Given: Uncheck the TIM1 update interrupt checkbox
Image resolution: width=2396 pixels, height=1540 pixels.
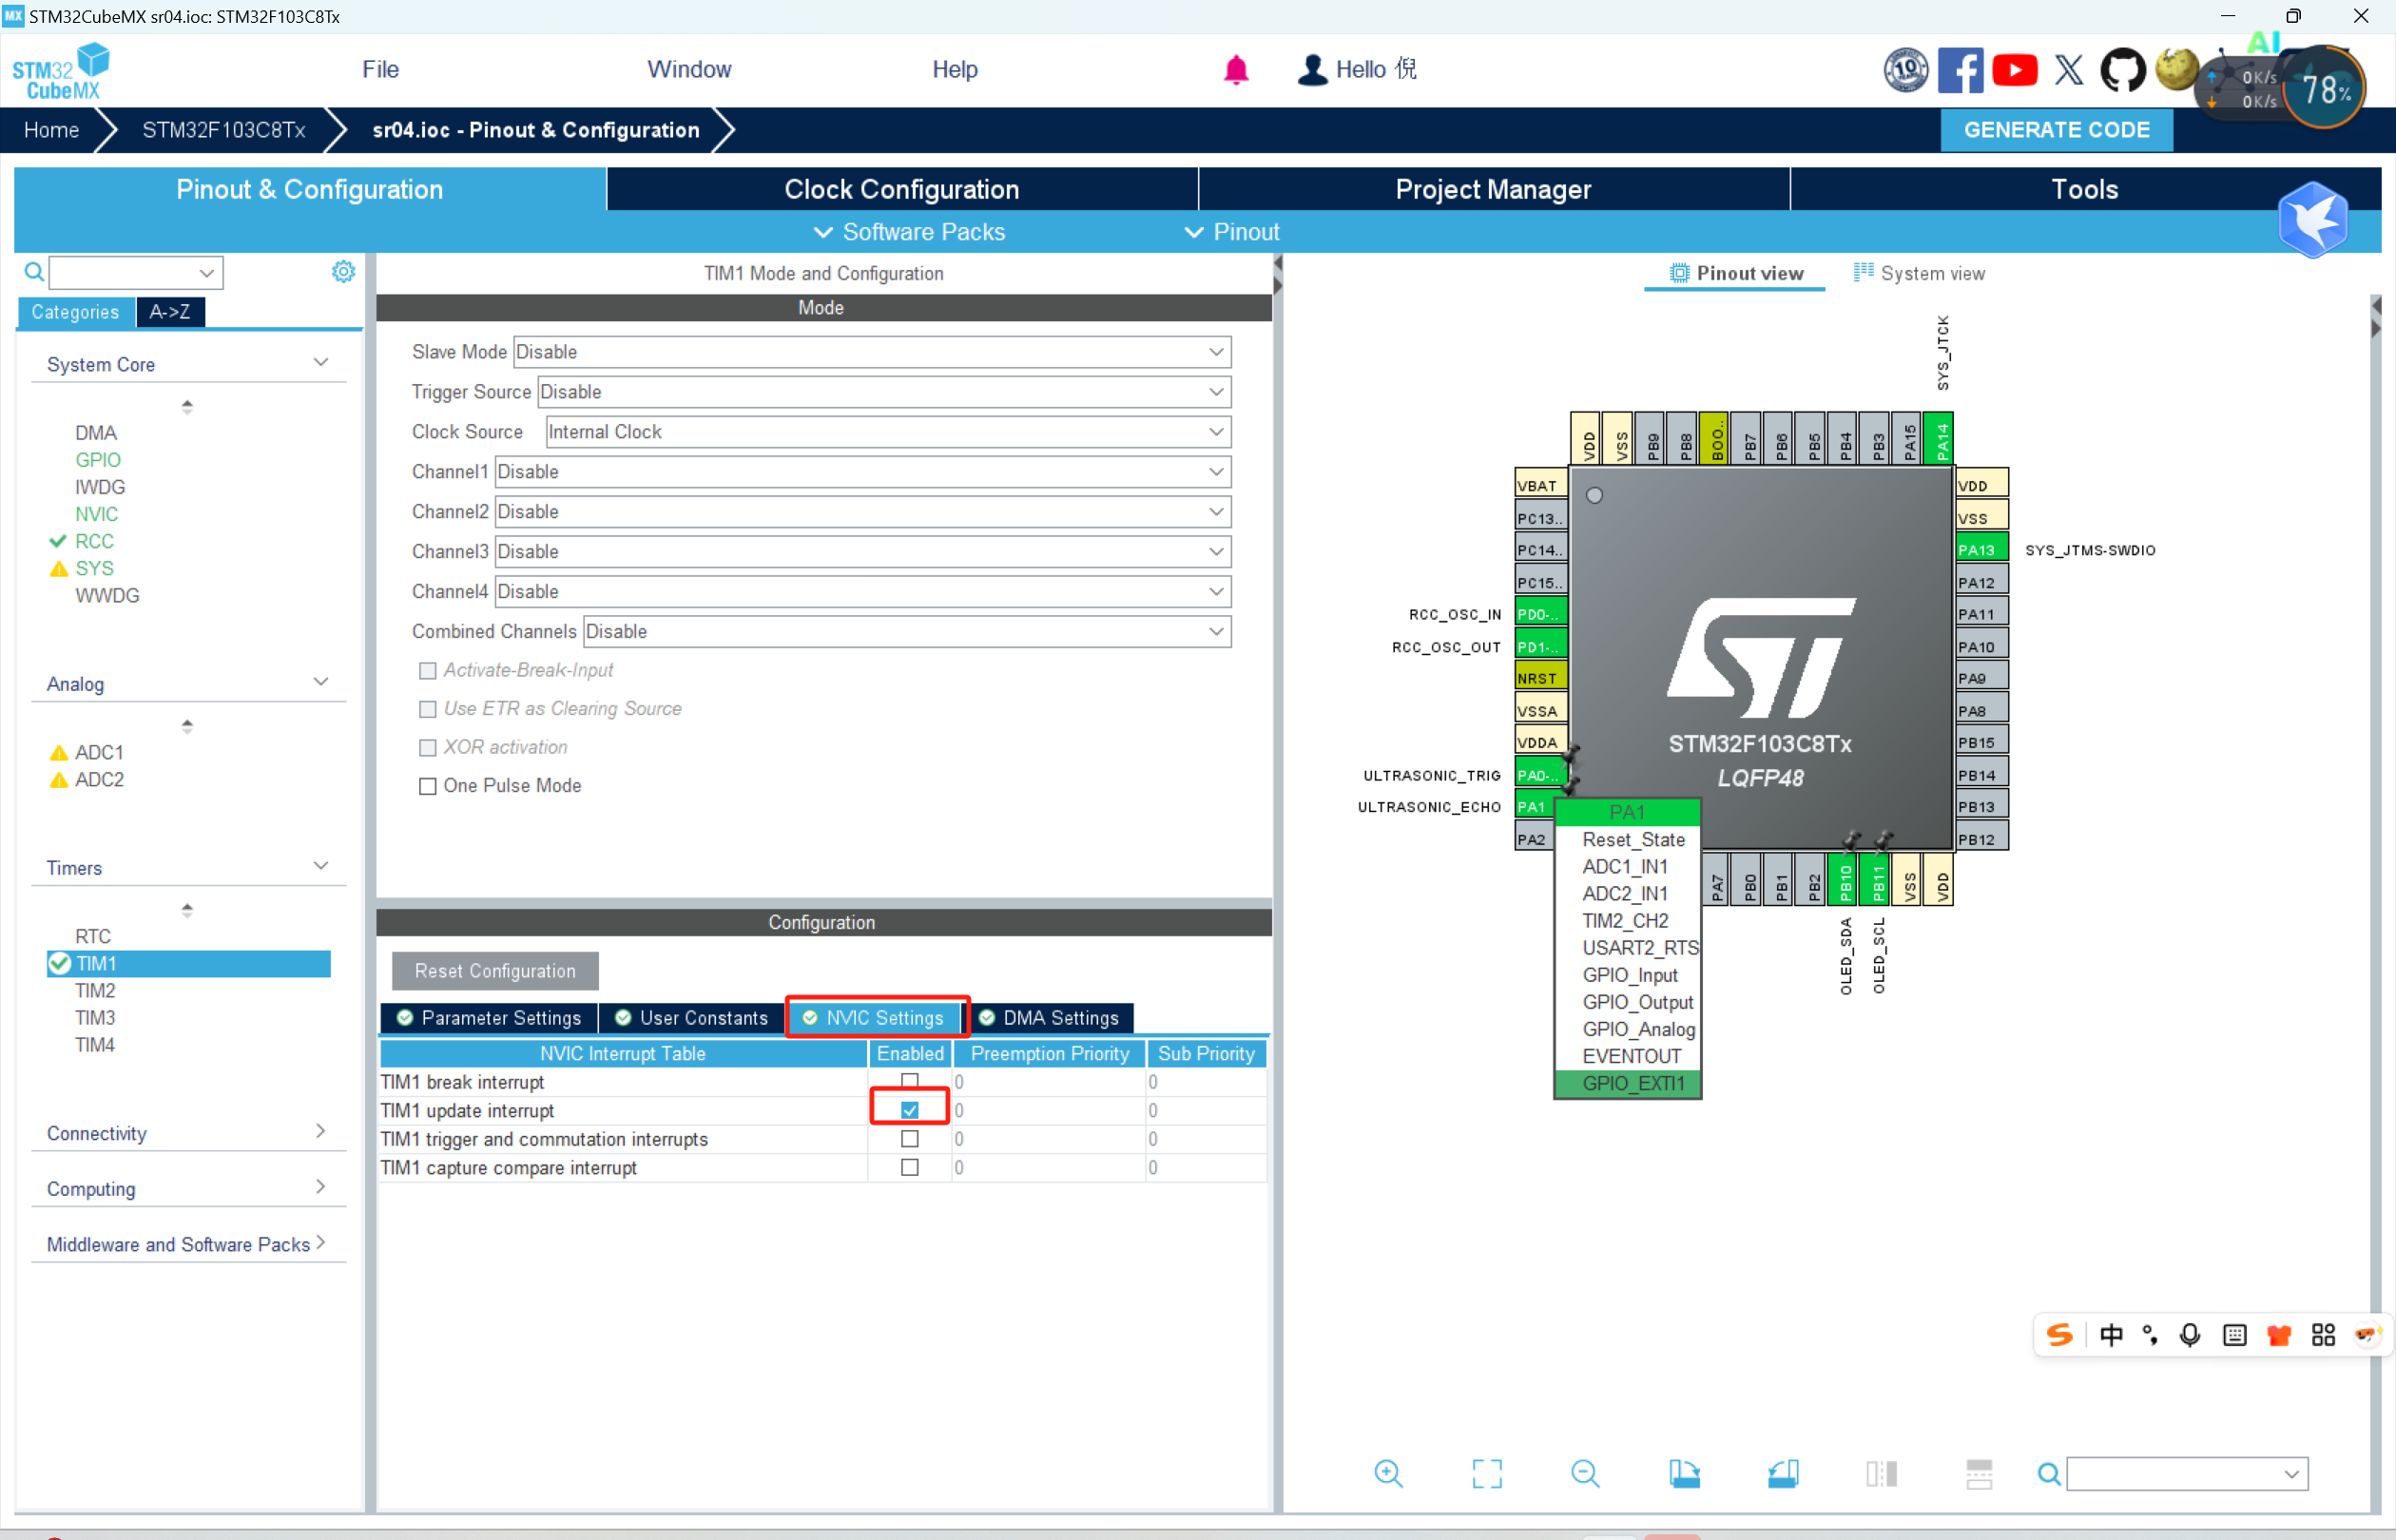Looking at the screenshot, I should [x=910, y=1110].
